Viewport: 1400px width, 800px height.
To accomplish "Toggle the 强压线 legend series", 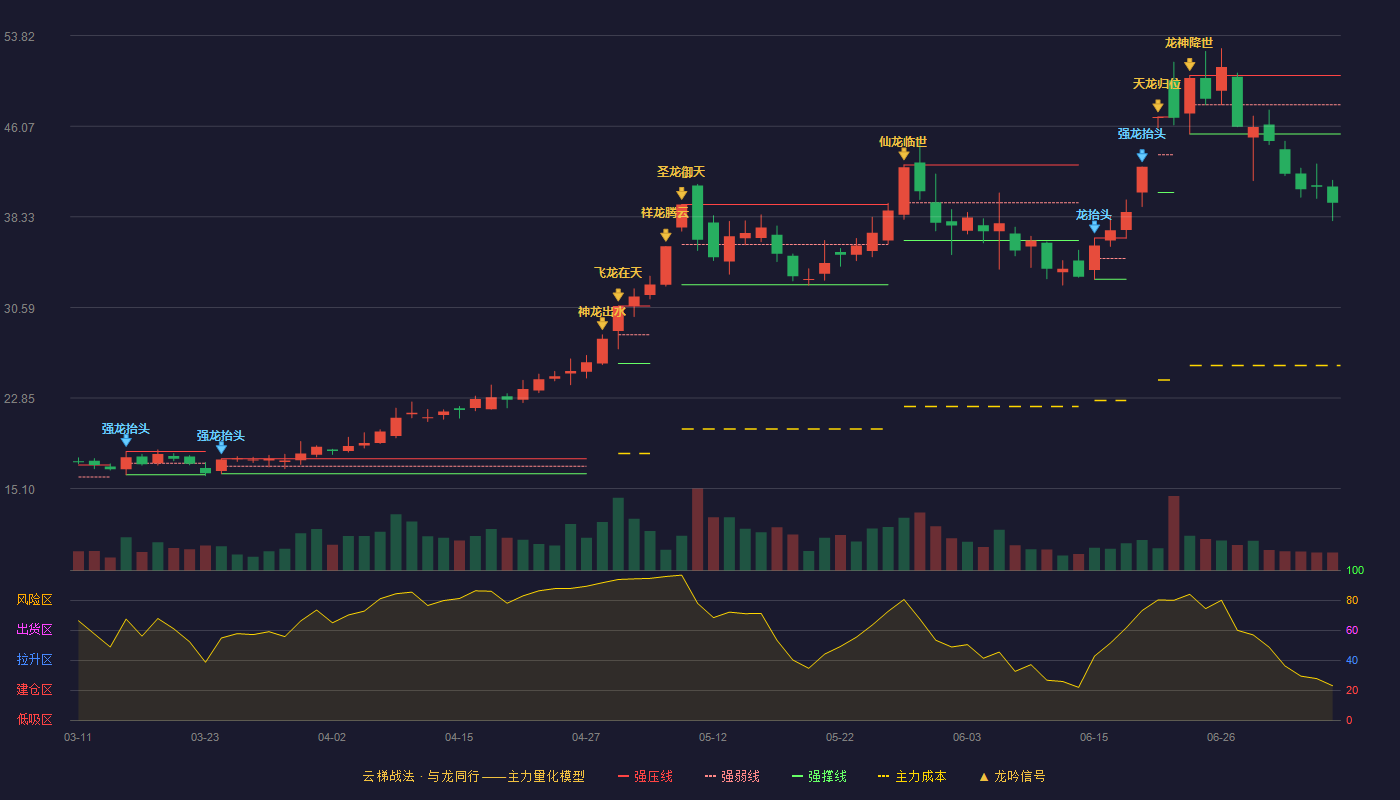I will tap(645, 776).
